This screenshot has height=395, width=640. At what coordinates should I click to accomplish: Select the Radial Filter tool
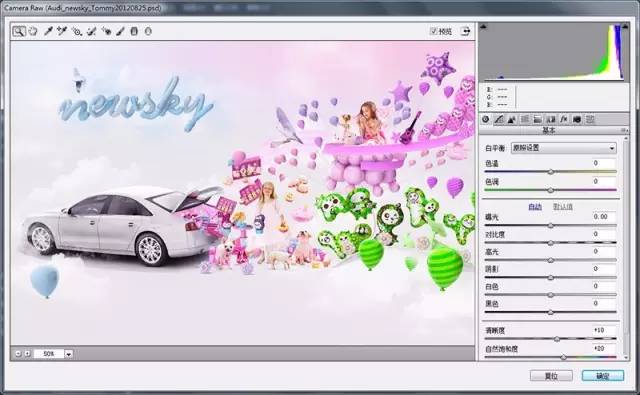(x=148, y=31)
